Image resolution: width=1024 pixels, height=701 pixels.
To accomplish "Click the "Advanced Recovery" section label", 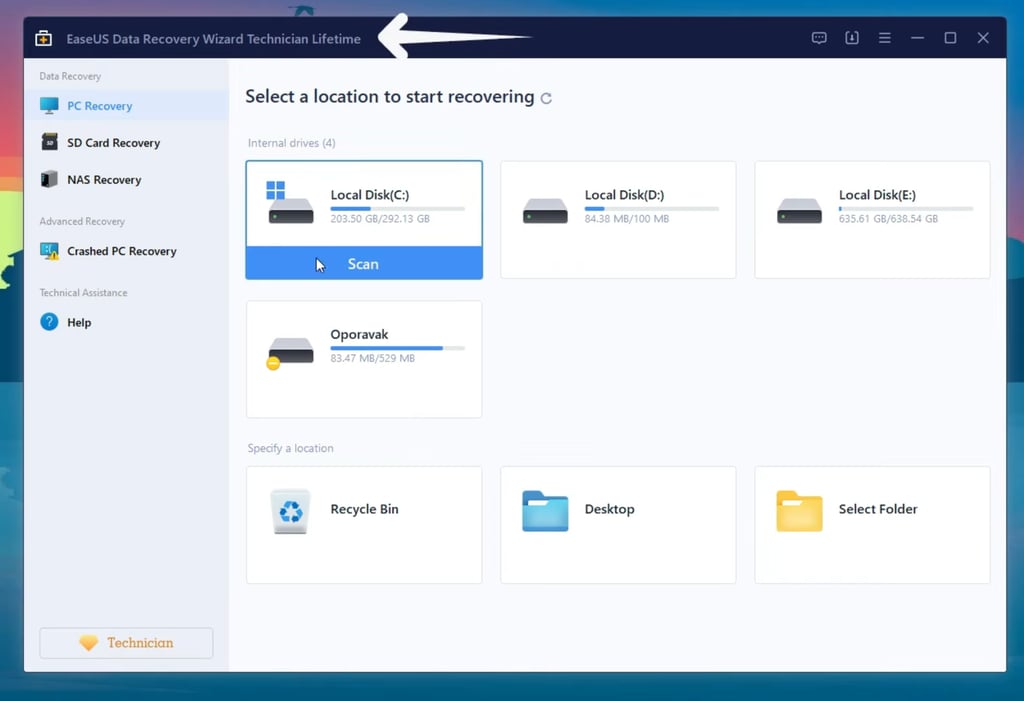I will 82,221.
